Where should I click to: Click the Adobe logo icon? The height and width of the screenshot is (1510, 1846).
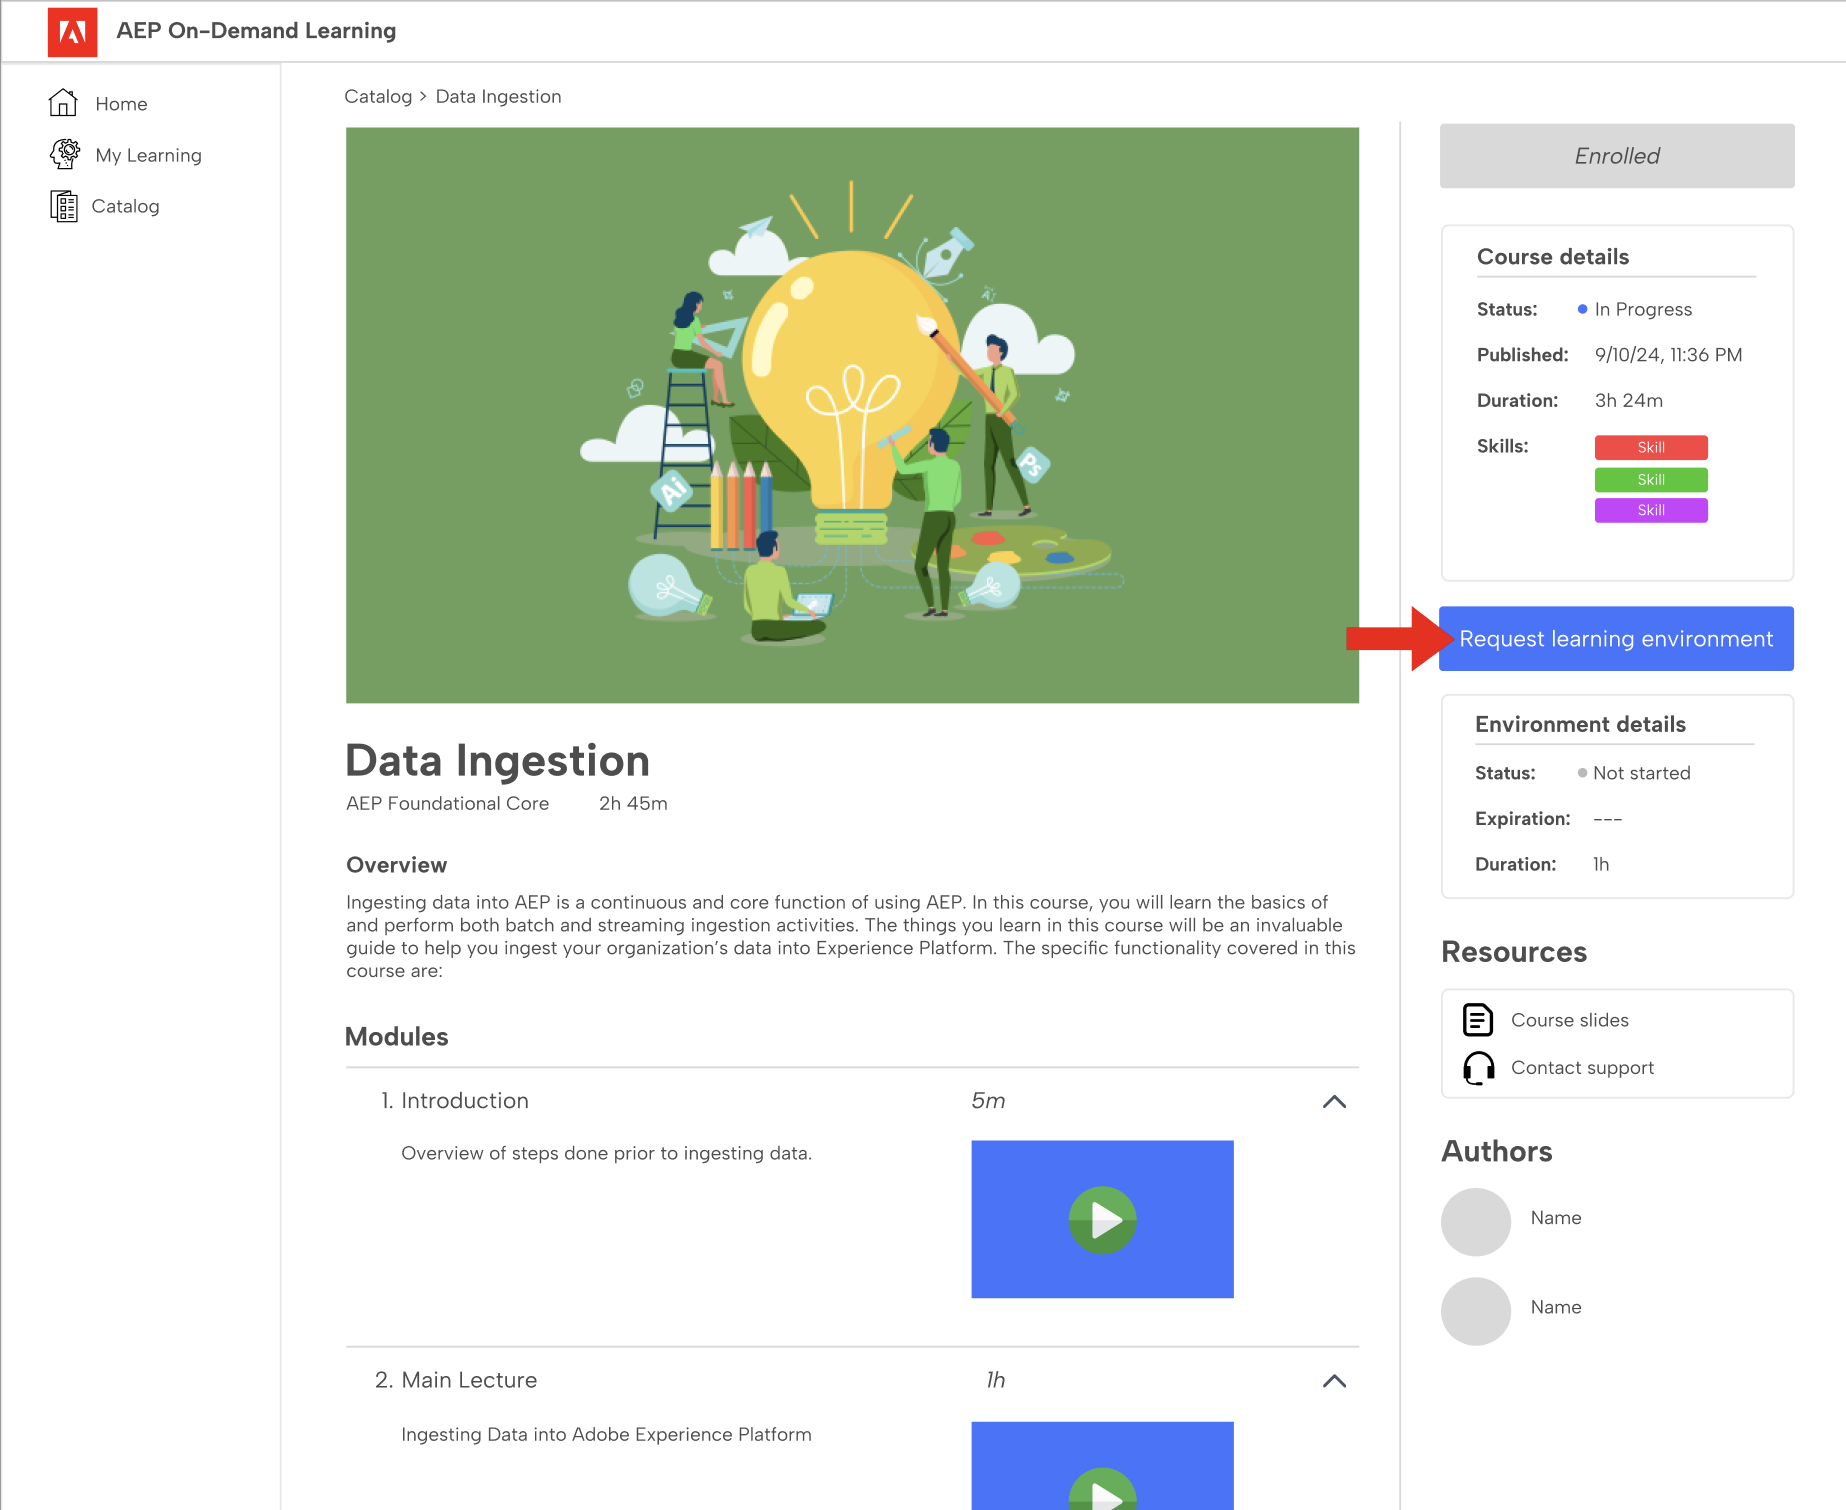pyautogui.click(x=72, y=32)
